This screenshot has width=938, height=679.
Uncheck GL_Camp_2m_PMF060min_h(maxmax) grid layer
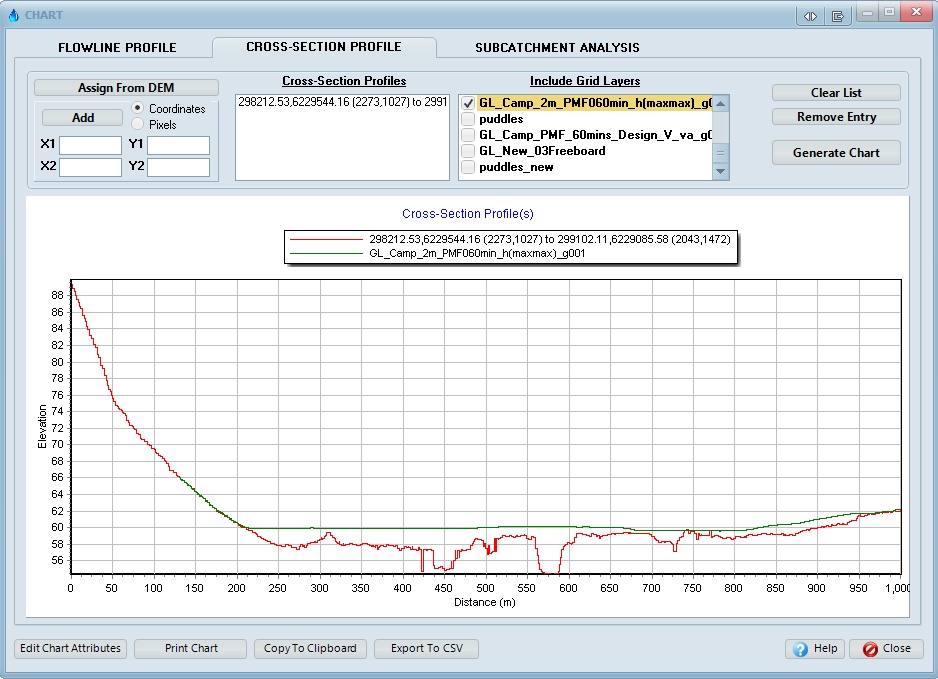coord(468,103)
